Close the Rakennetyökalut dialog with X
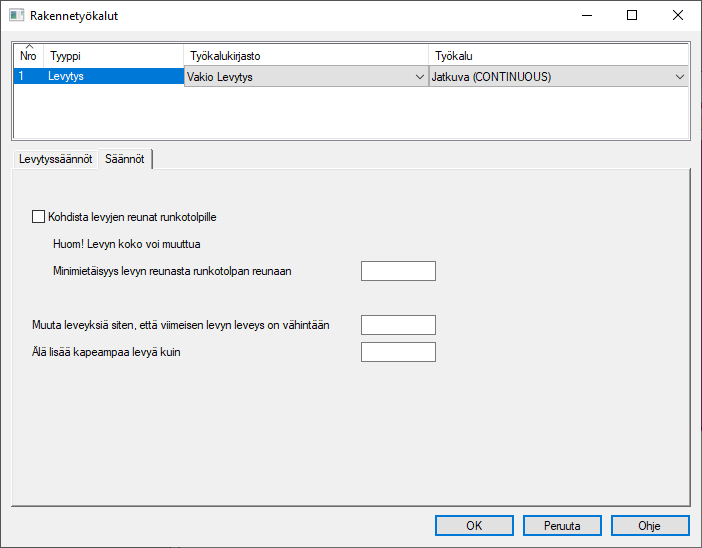Image resolution: width=702 pixels, height=548 pixels. tap(678, 16)
